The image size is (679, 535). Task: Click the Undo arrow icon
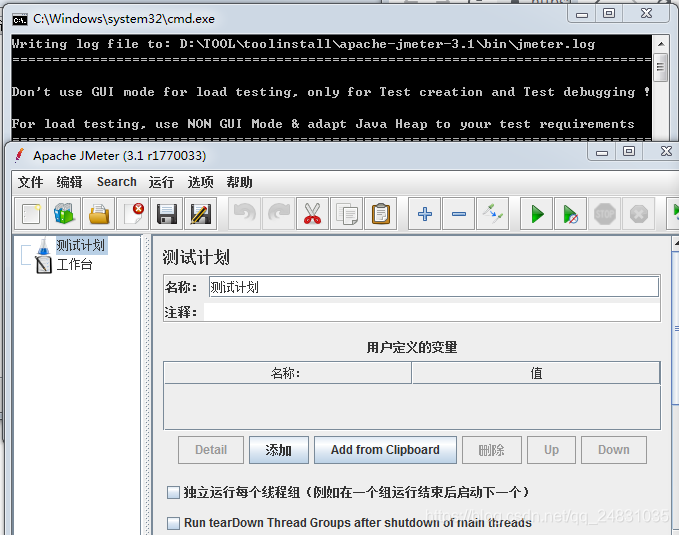coord(245,214)
